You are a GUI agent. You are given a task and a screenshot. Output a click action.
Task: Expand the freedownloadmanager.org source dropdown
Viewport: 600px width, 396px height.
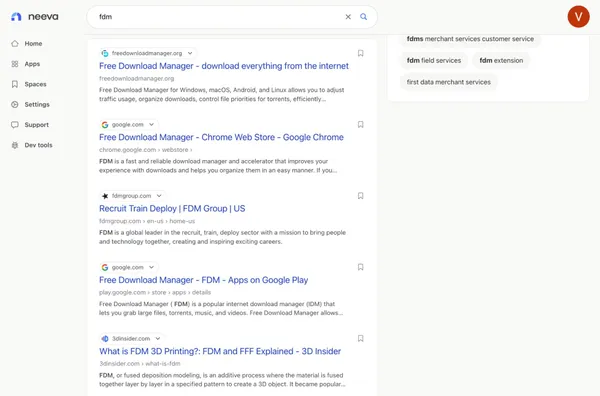190,53
